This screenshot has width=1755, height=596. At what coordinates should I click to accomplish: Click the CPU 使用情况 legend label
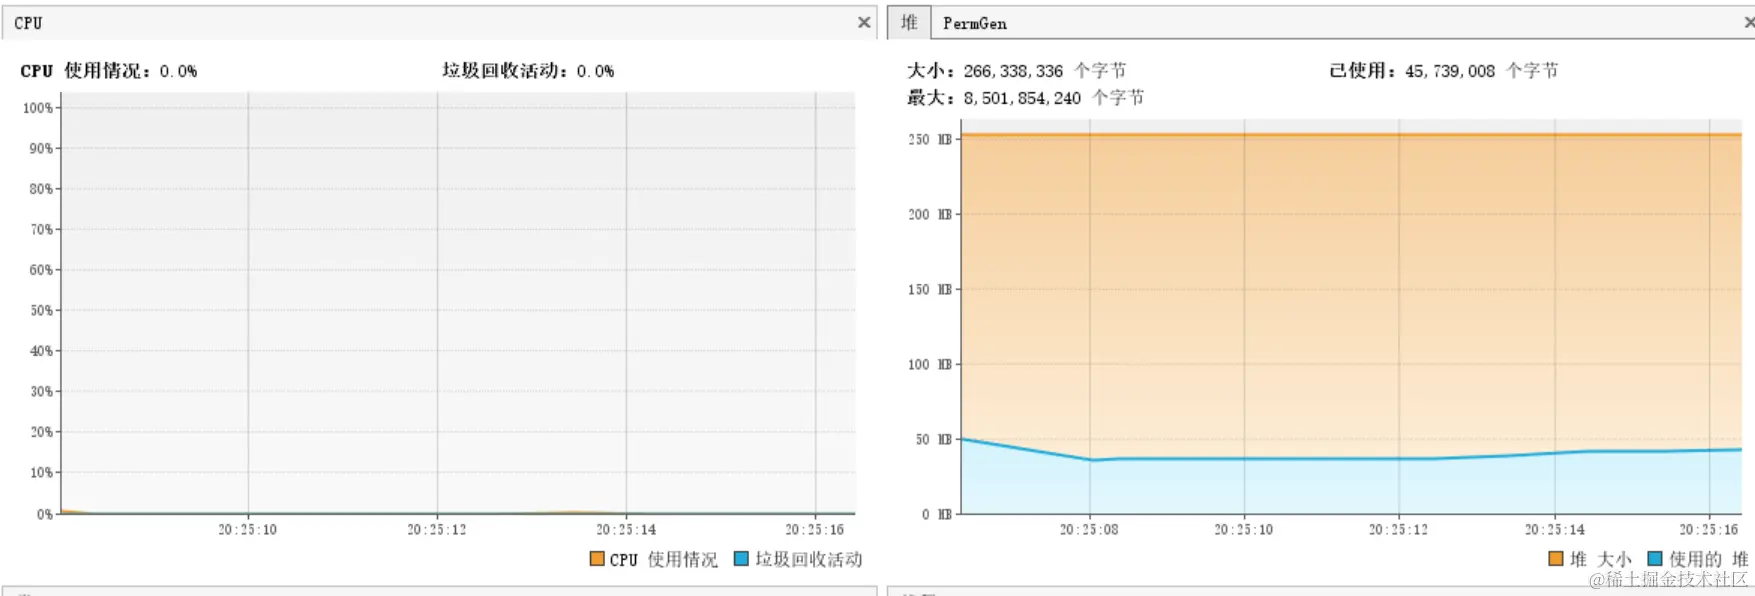[x=664, y=559]
